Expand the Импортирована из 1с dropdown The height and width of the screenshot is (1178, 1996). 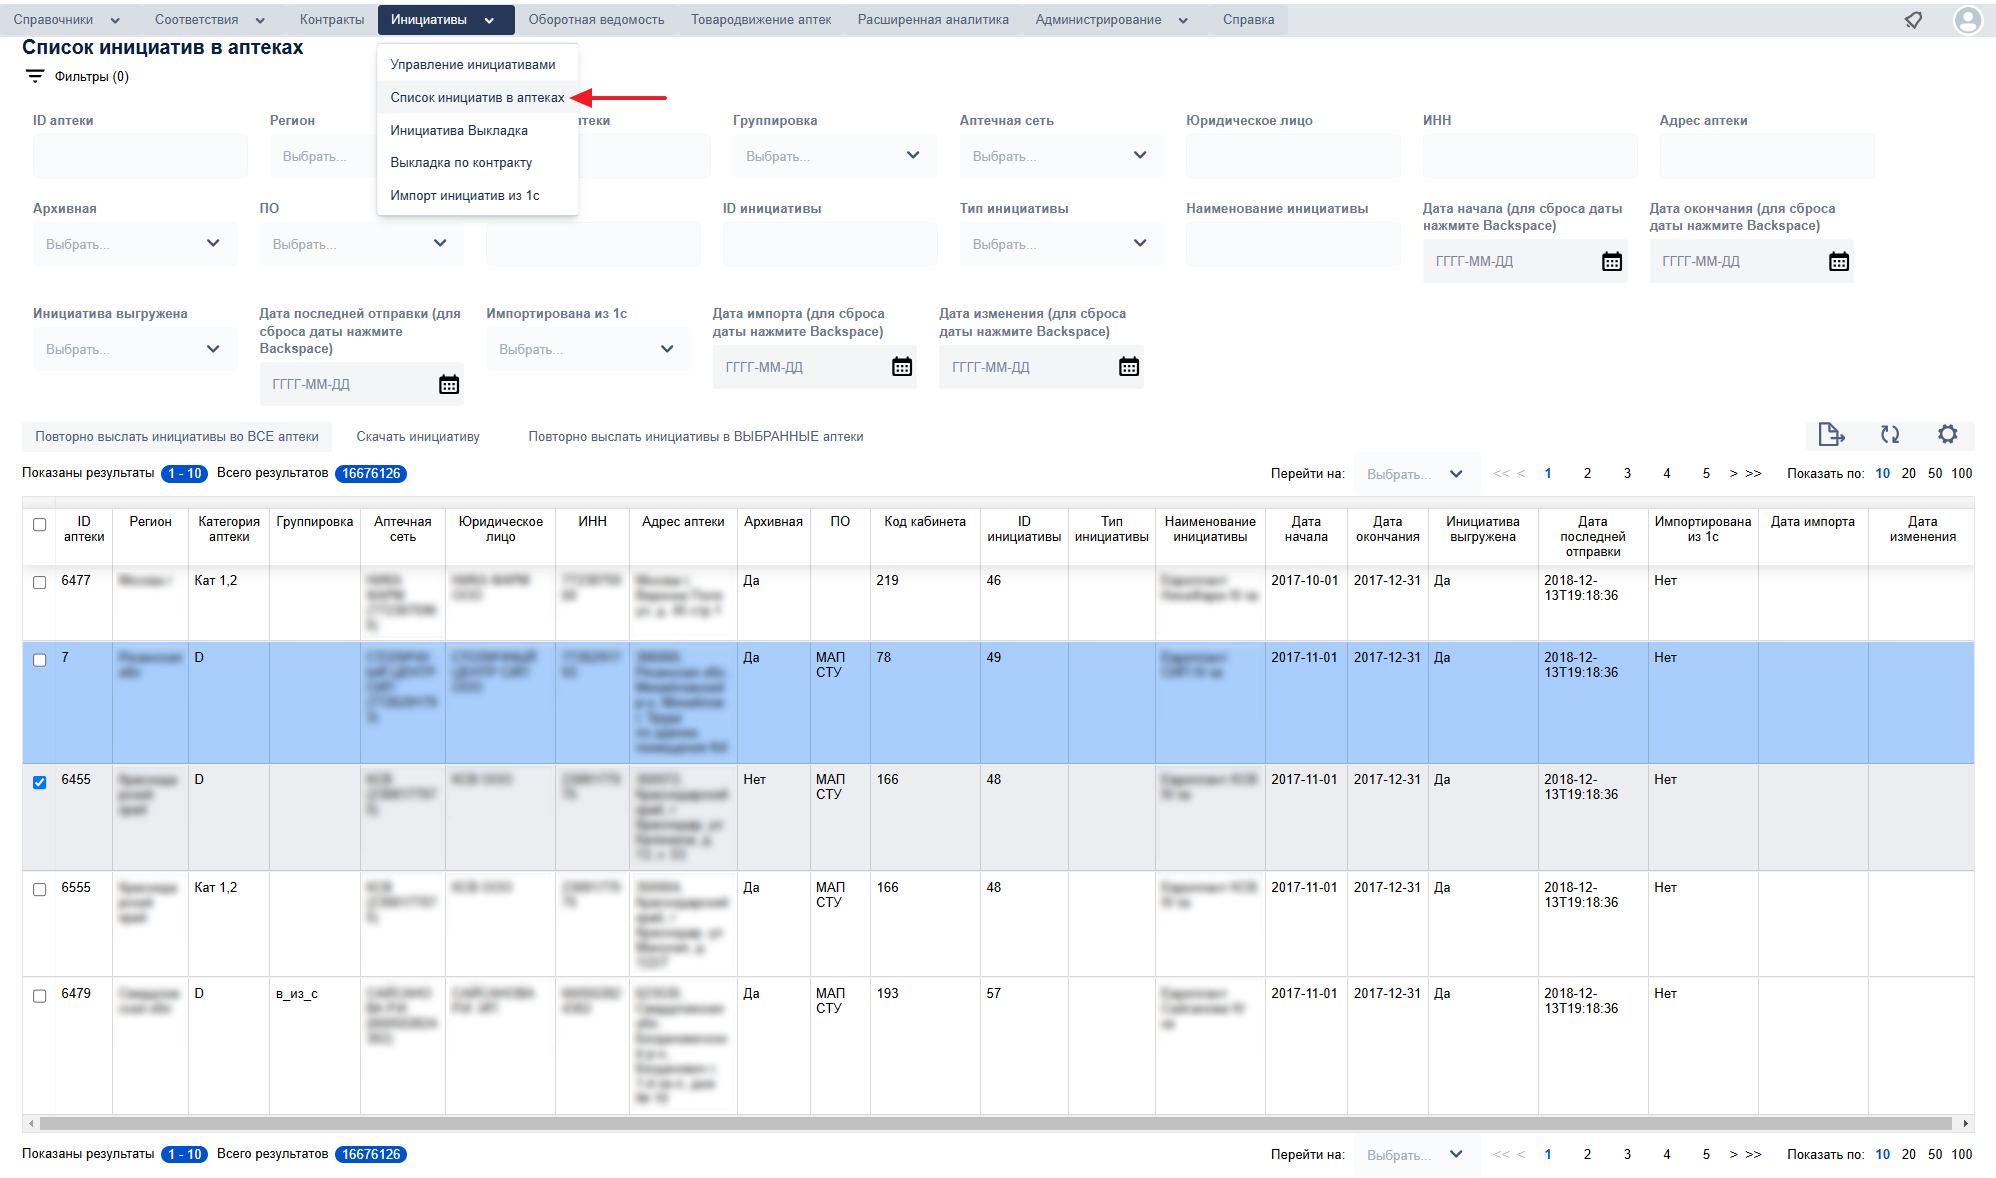click(588, 349)
